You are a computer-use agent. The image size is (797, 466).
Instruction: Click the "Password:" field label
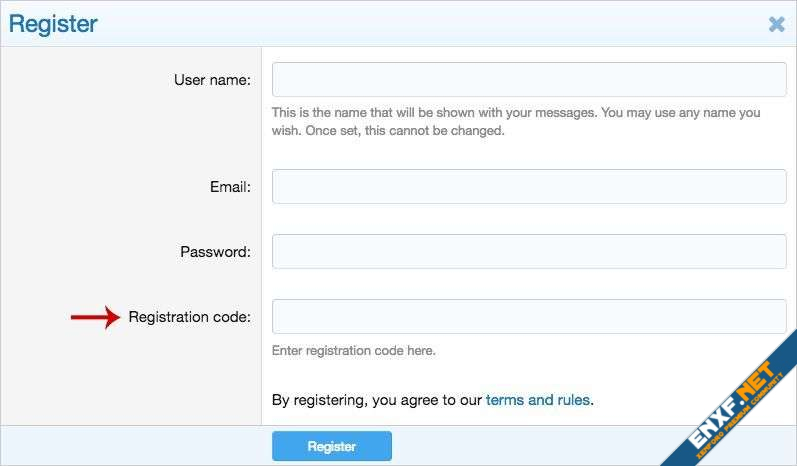(x=215, y=252)
